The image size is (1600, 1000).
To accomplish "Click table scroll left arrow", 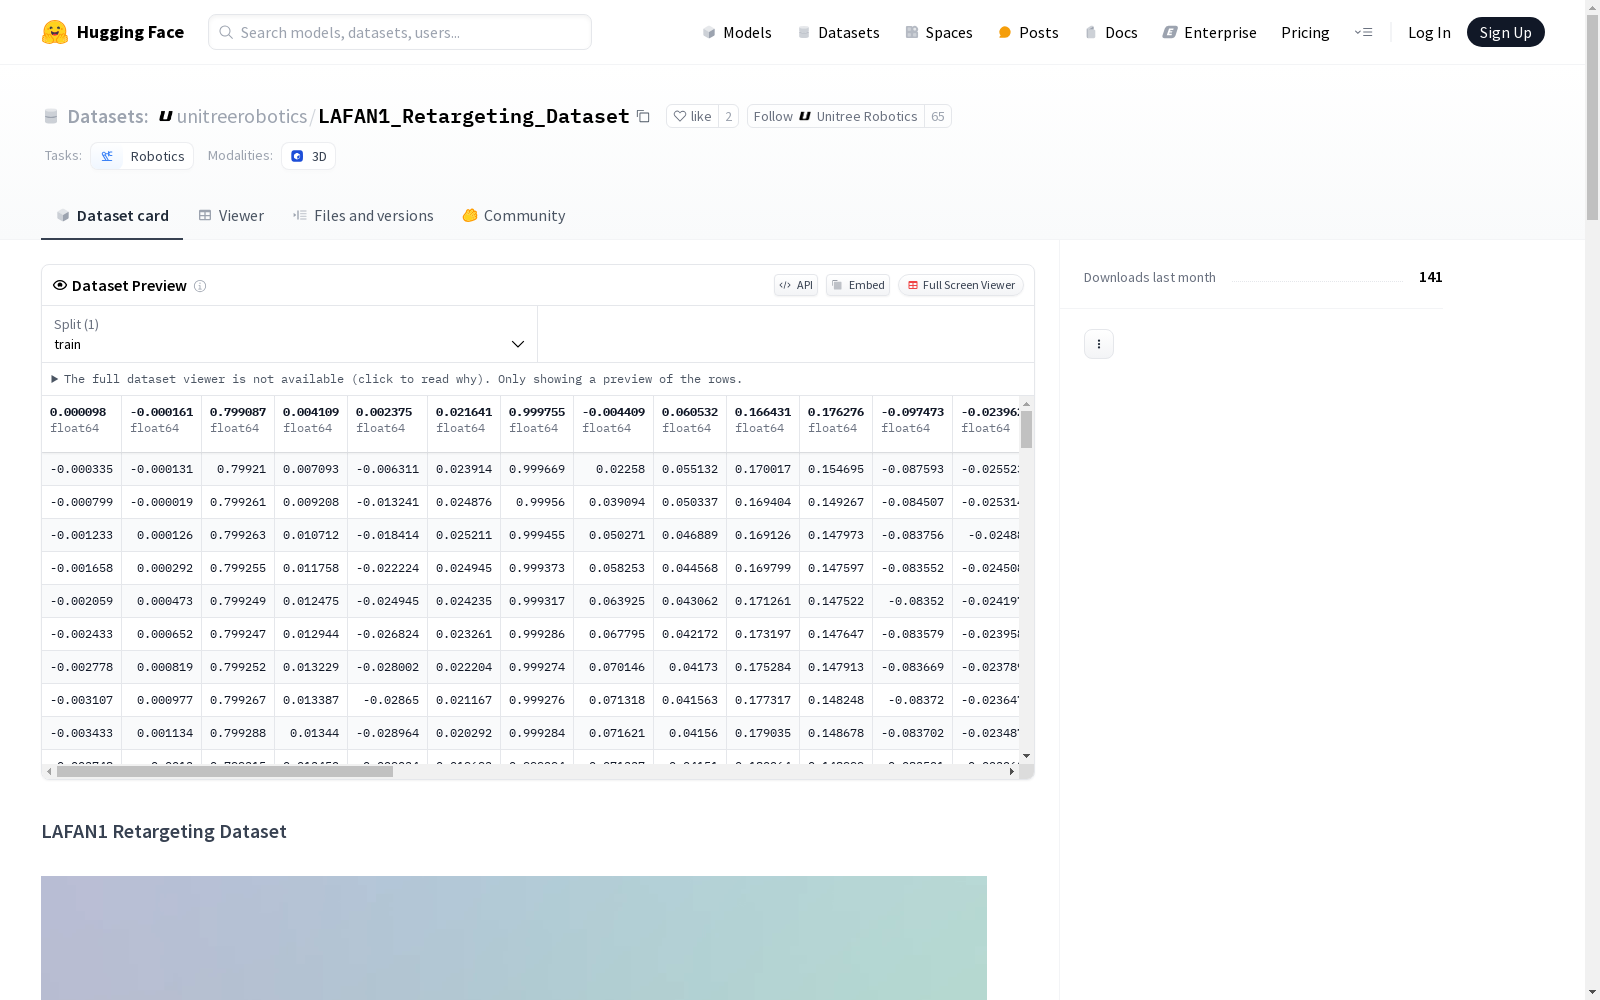I will point(49,771).
